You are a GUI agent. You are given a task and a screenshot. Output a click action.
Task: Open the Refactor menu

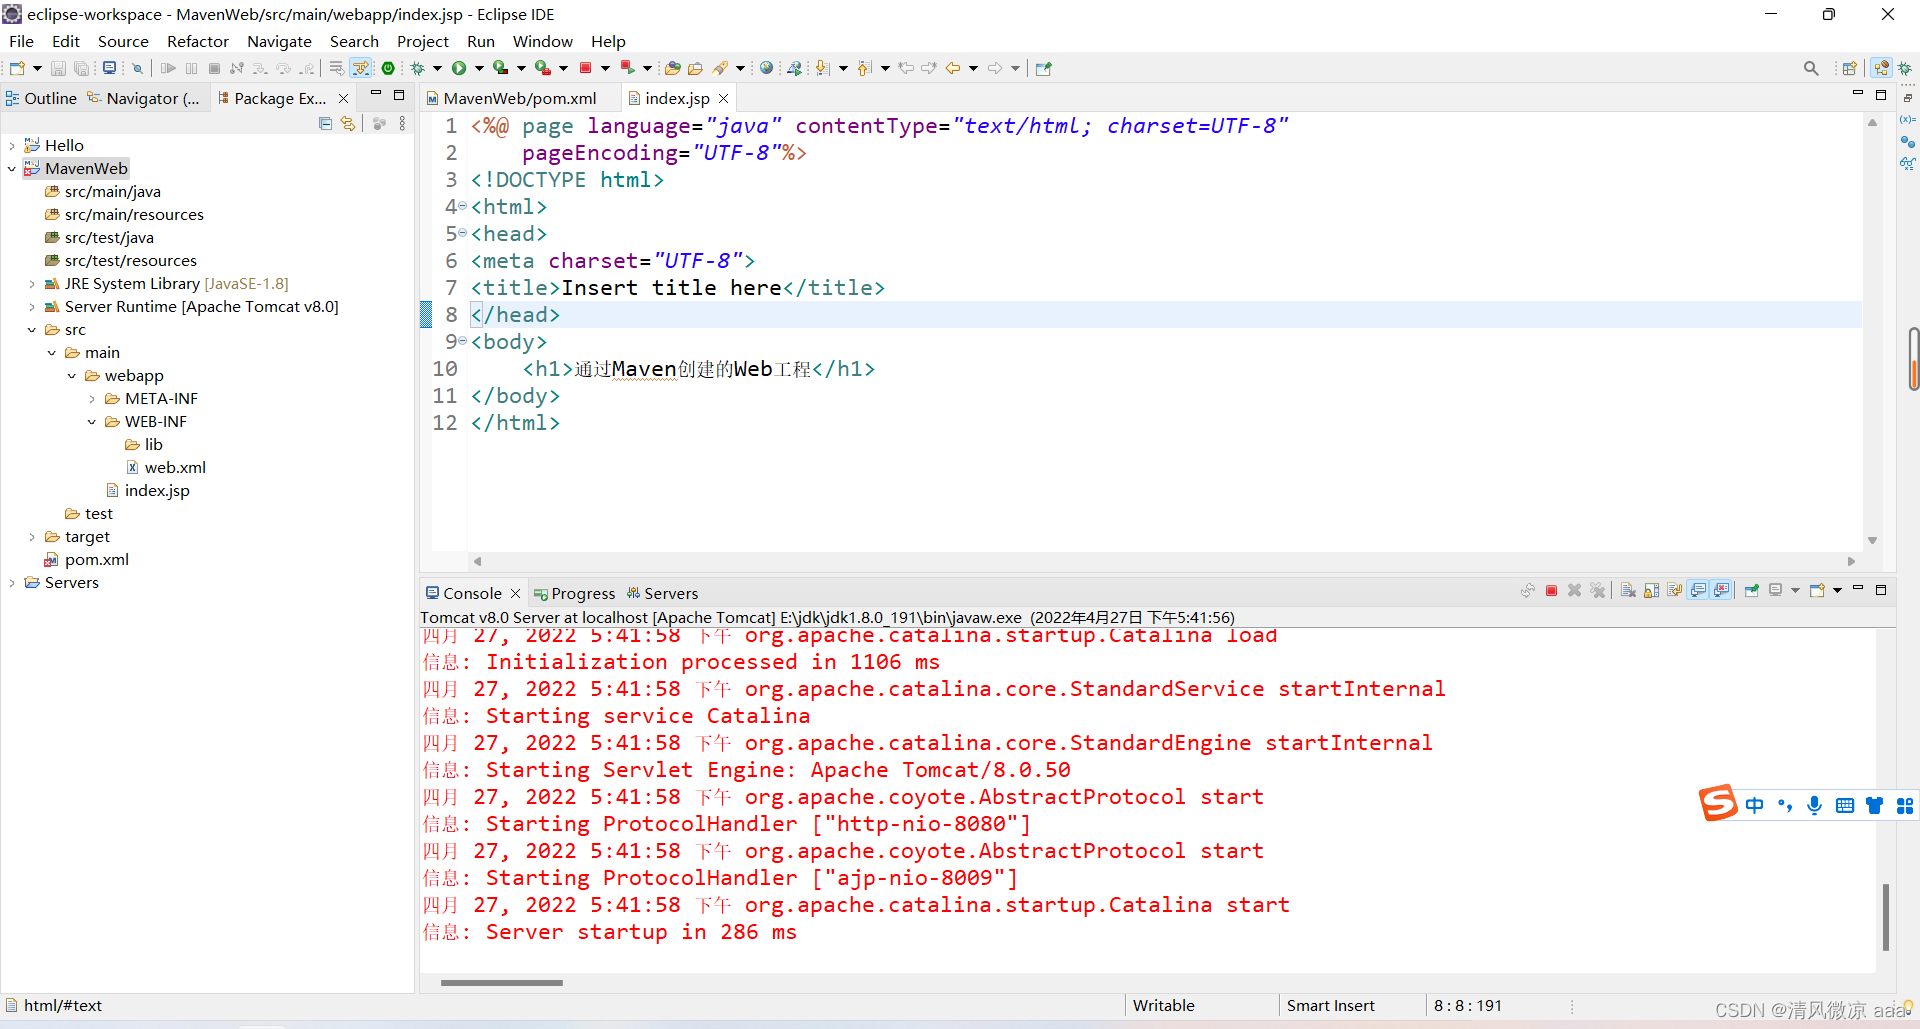coord(198,41)
